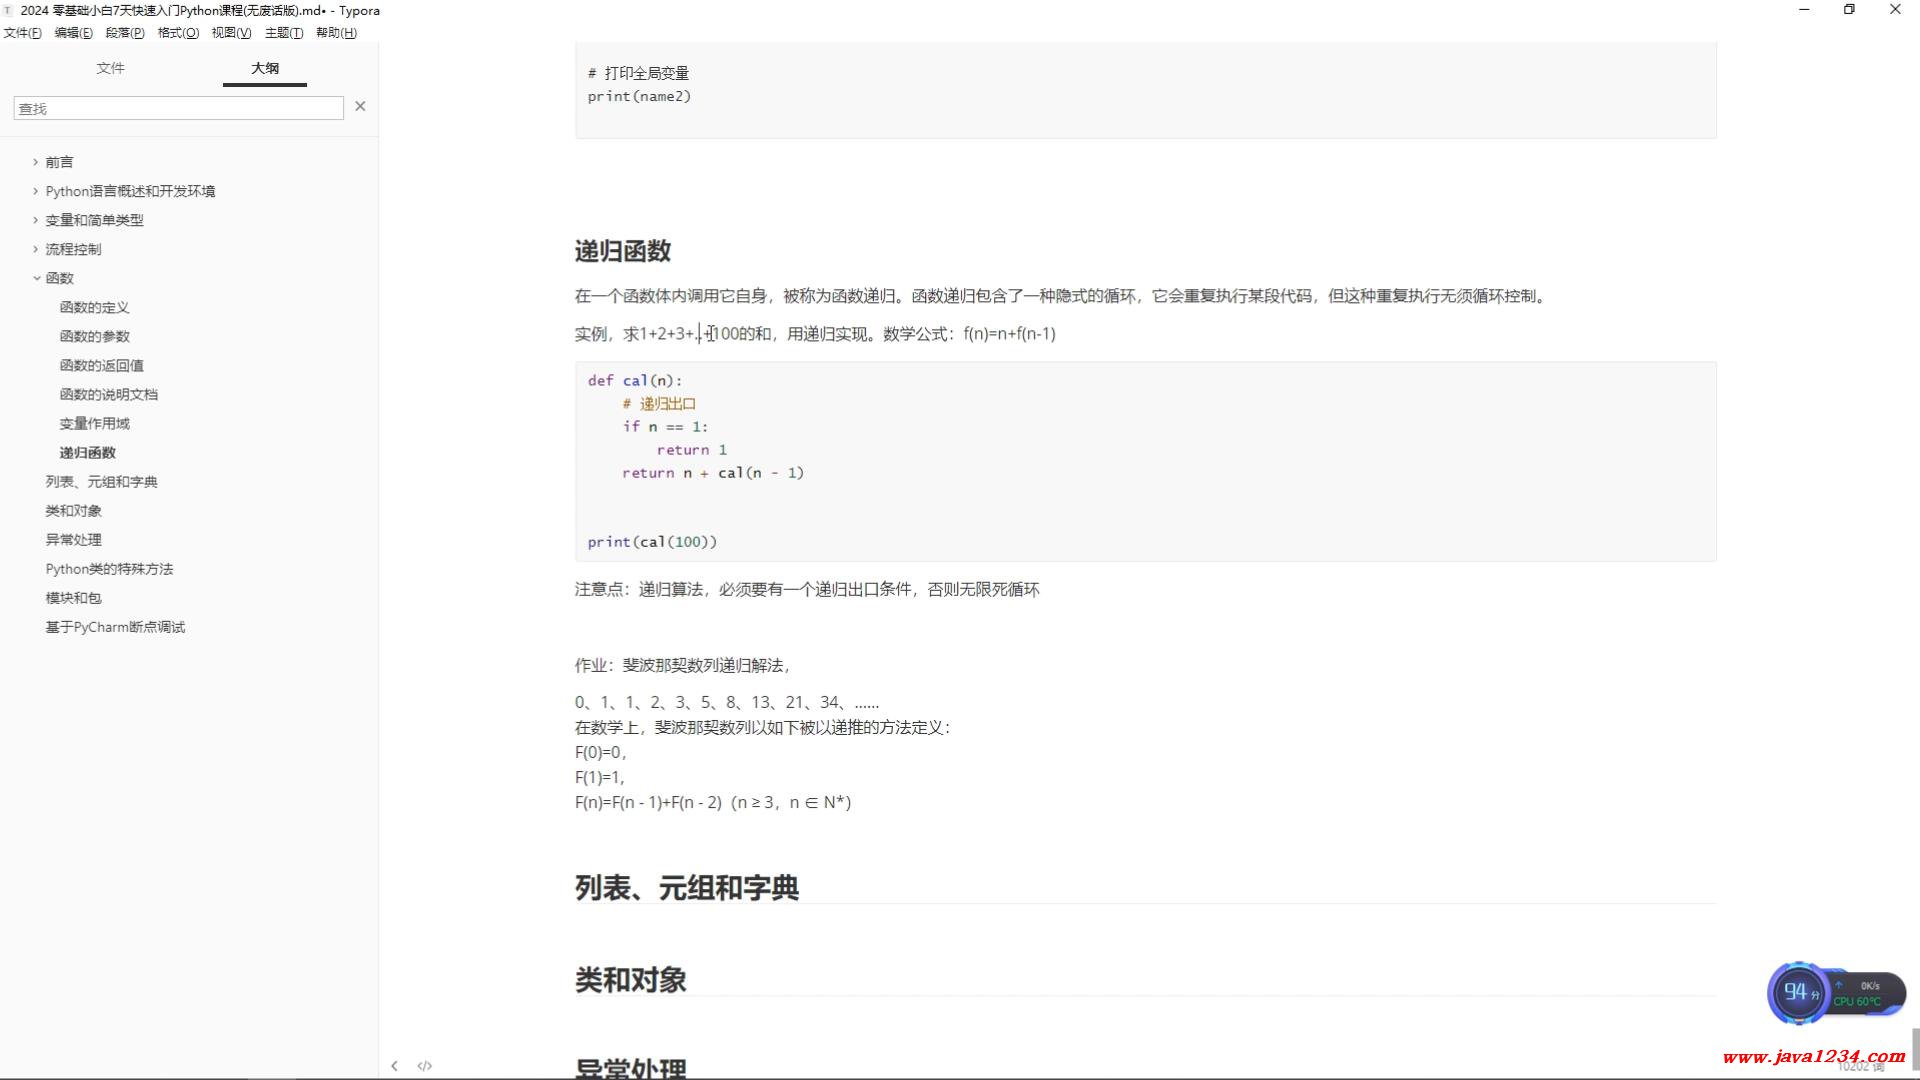Screen dimensions: 1920x1080
Task: Jump to 变量作用域 in outline
Action: point(94,423)
